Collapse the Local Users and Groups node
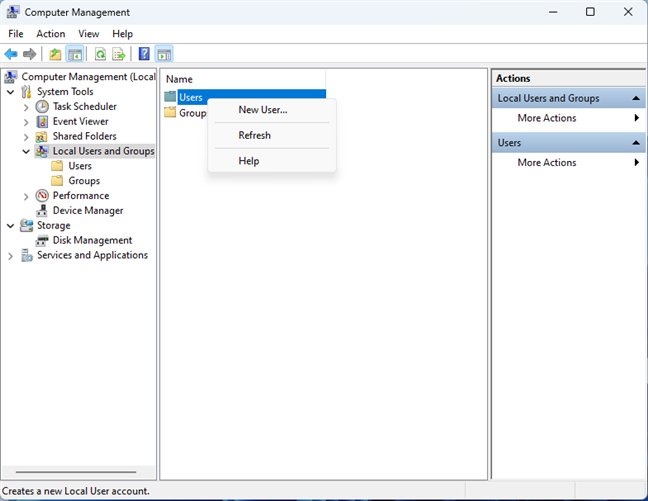648x501 pixels. 27,152
